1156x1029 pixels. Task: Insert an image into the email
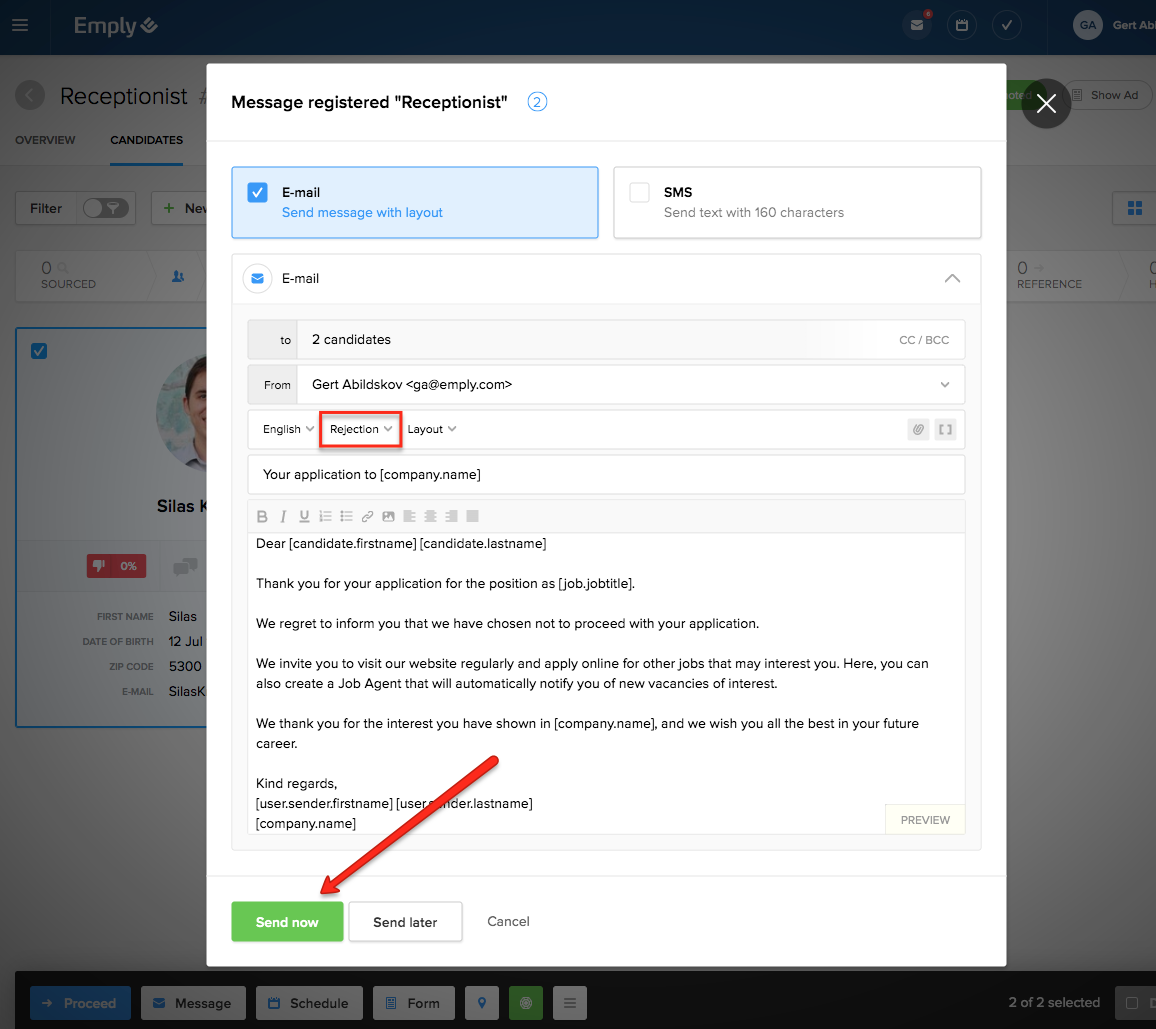click(388, 517)
